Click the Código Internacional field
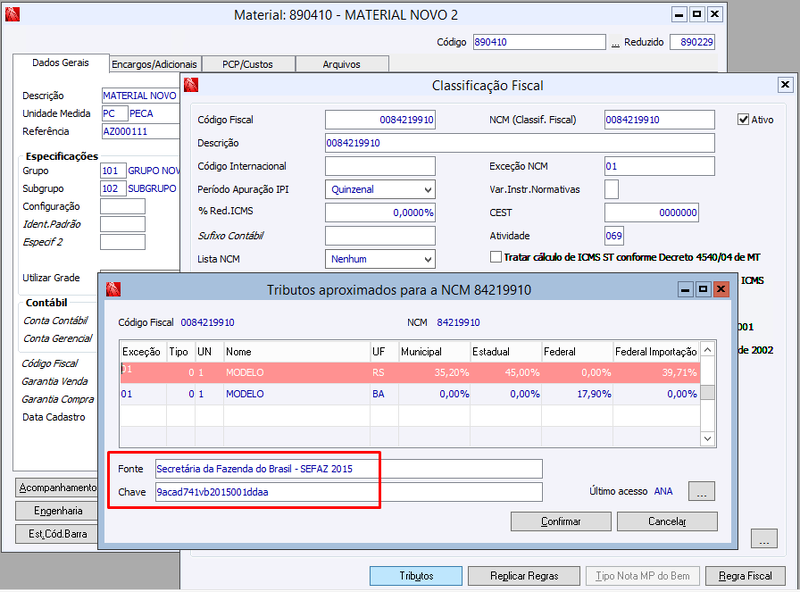800x592 pixels. click(380, 166)
